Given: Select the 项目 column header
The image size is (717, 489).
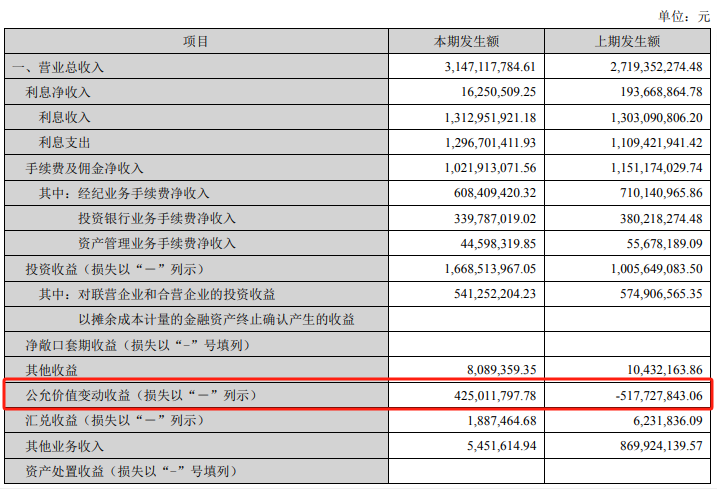Looking at the screenshot, I should point(196,42).
